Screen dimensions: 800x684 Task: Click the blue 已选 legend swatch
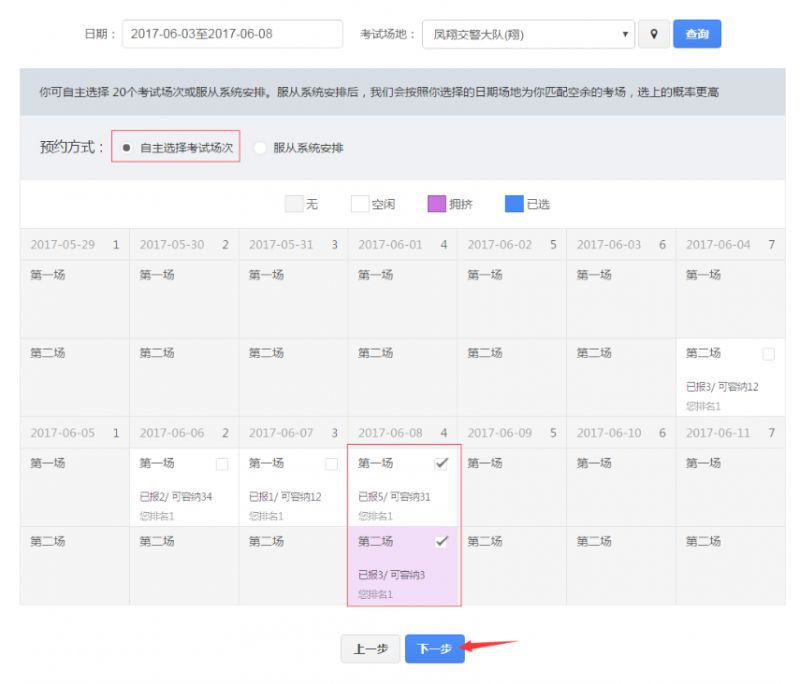click(x=514, y=204)
